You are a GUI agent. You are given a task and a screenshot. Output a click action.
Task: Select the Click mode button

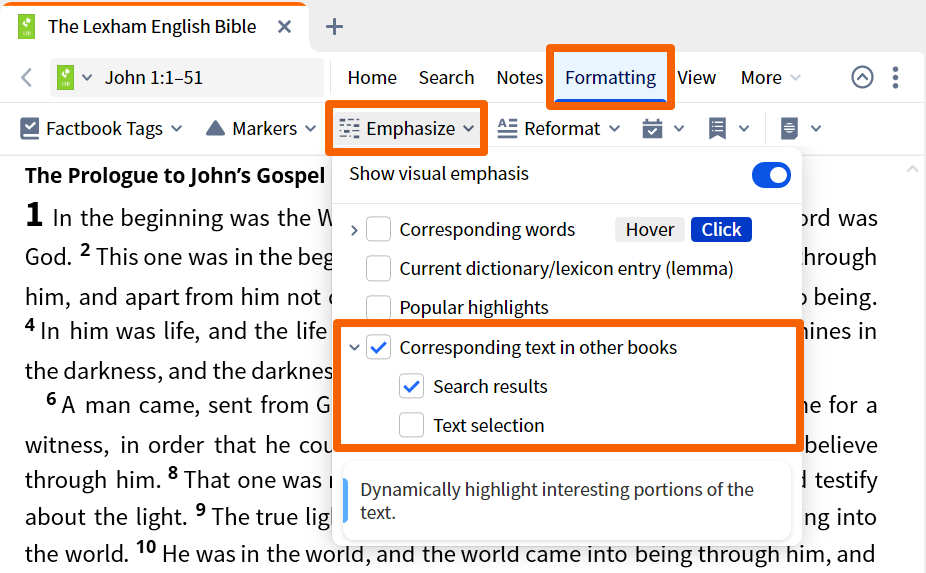[721, 229]
